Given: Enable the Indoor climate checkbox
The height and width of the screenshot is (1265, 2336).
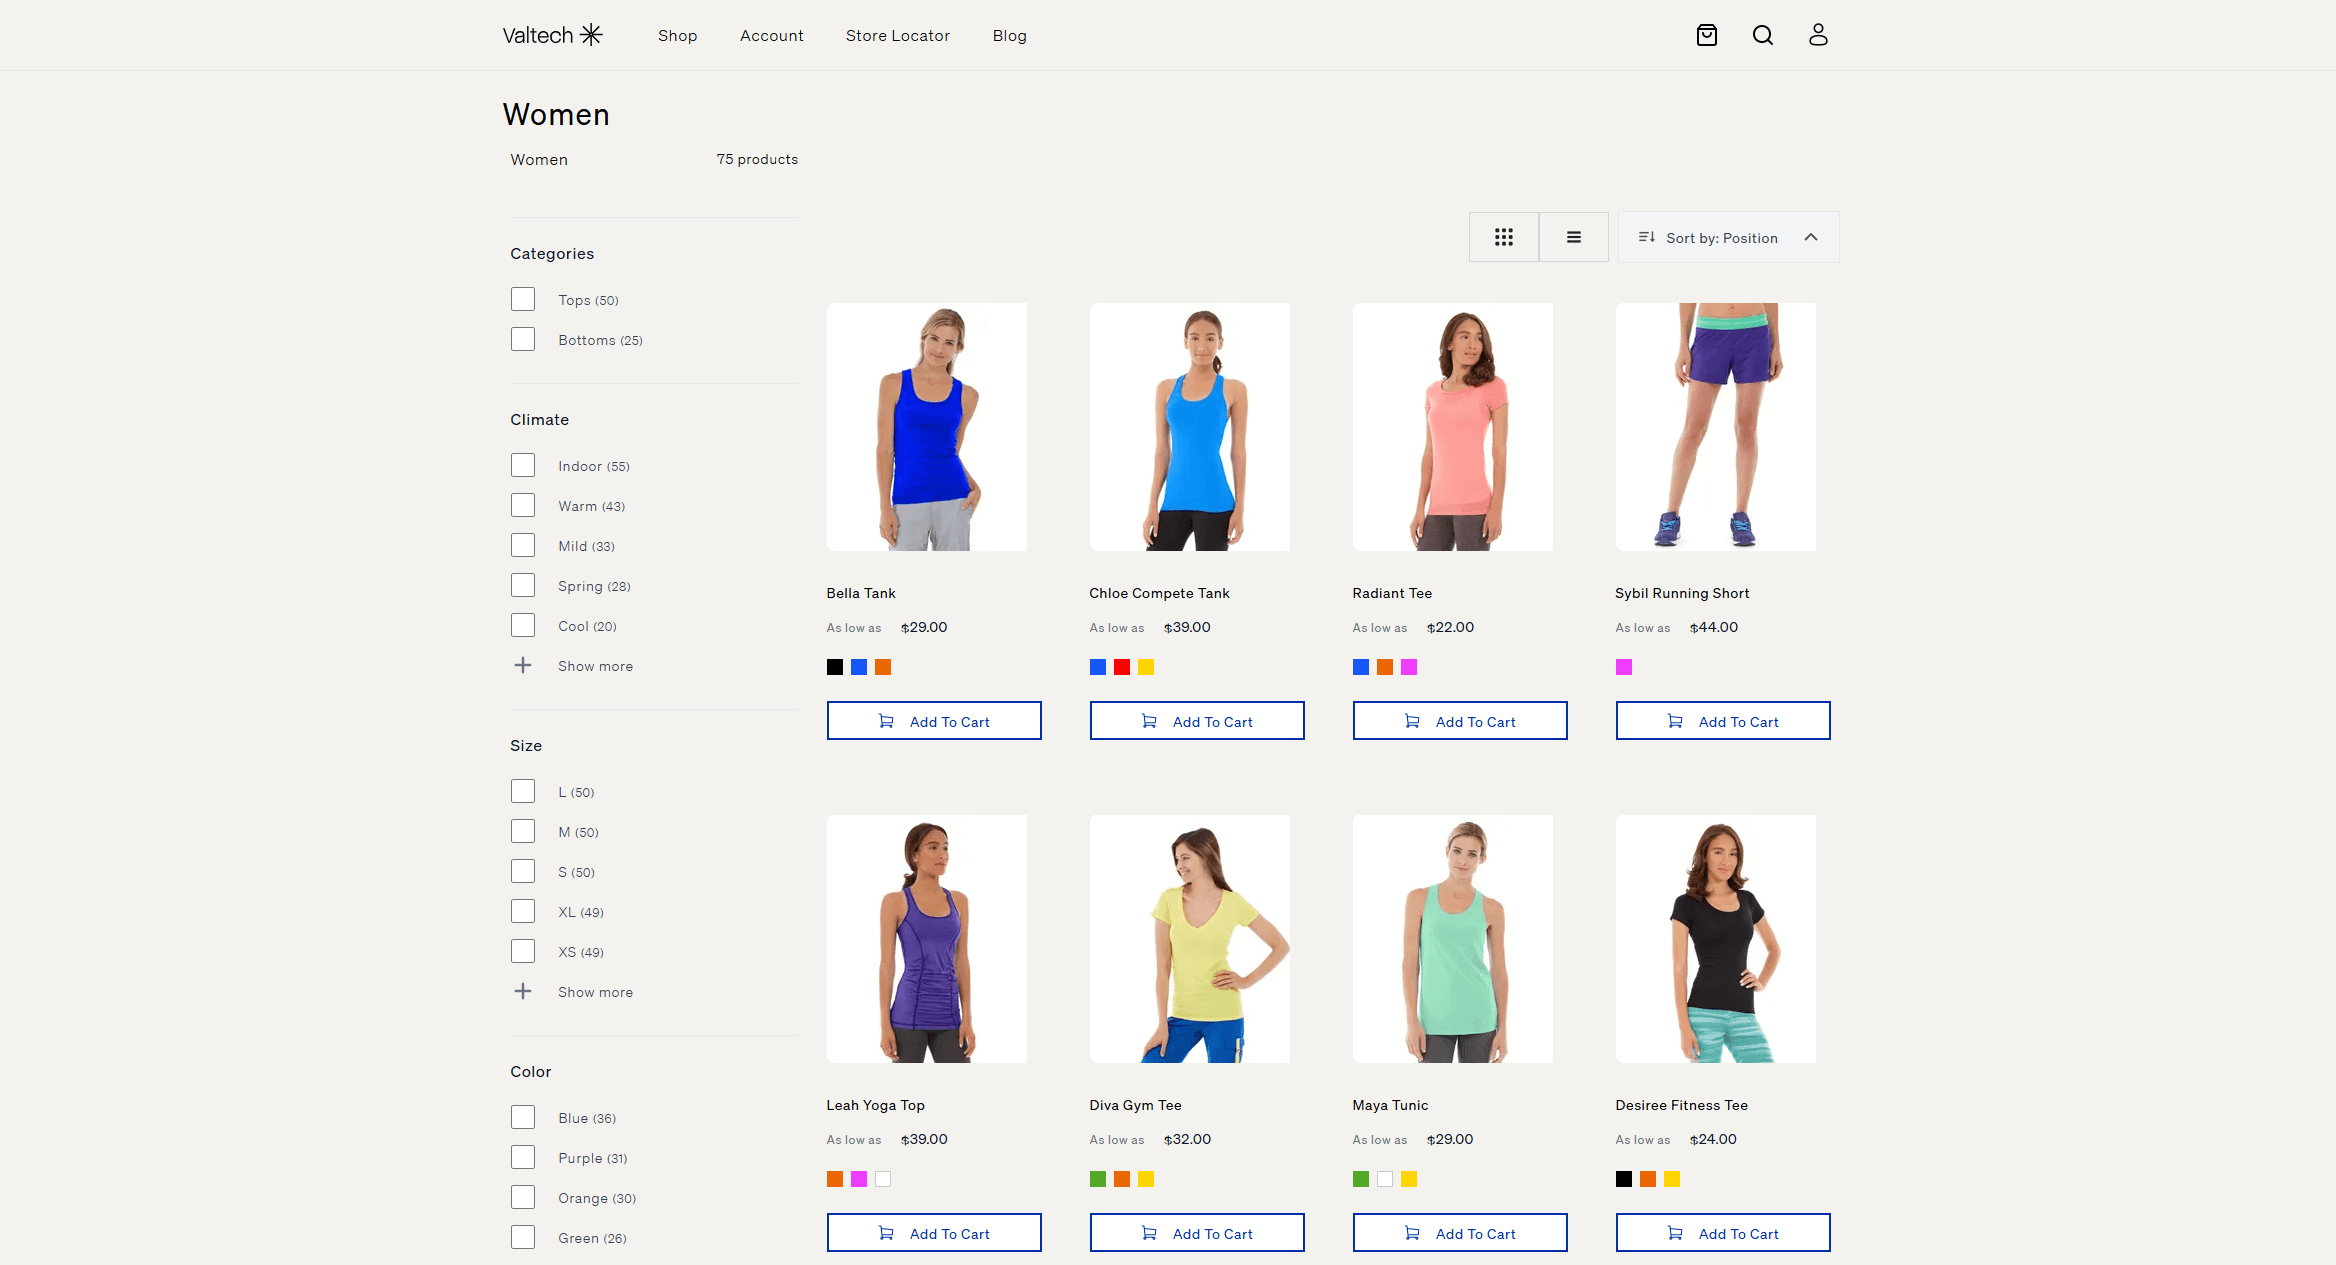Looking at the screenshot, I should click(x=522, y=466).
